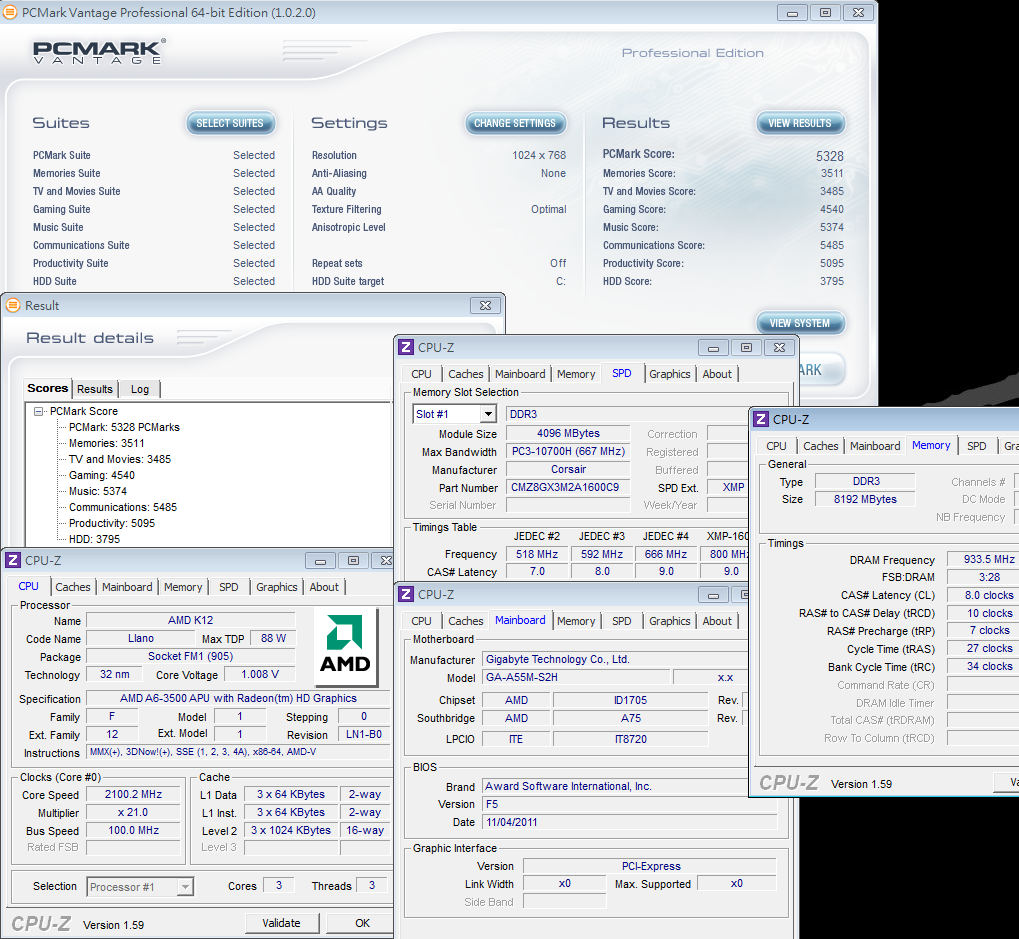Click the '3 x 1024 KBytes' Level 2 cache value

tap(290, 830)
